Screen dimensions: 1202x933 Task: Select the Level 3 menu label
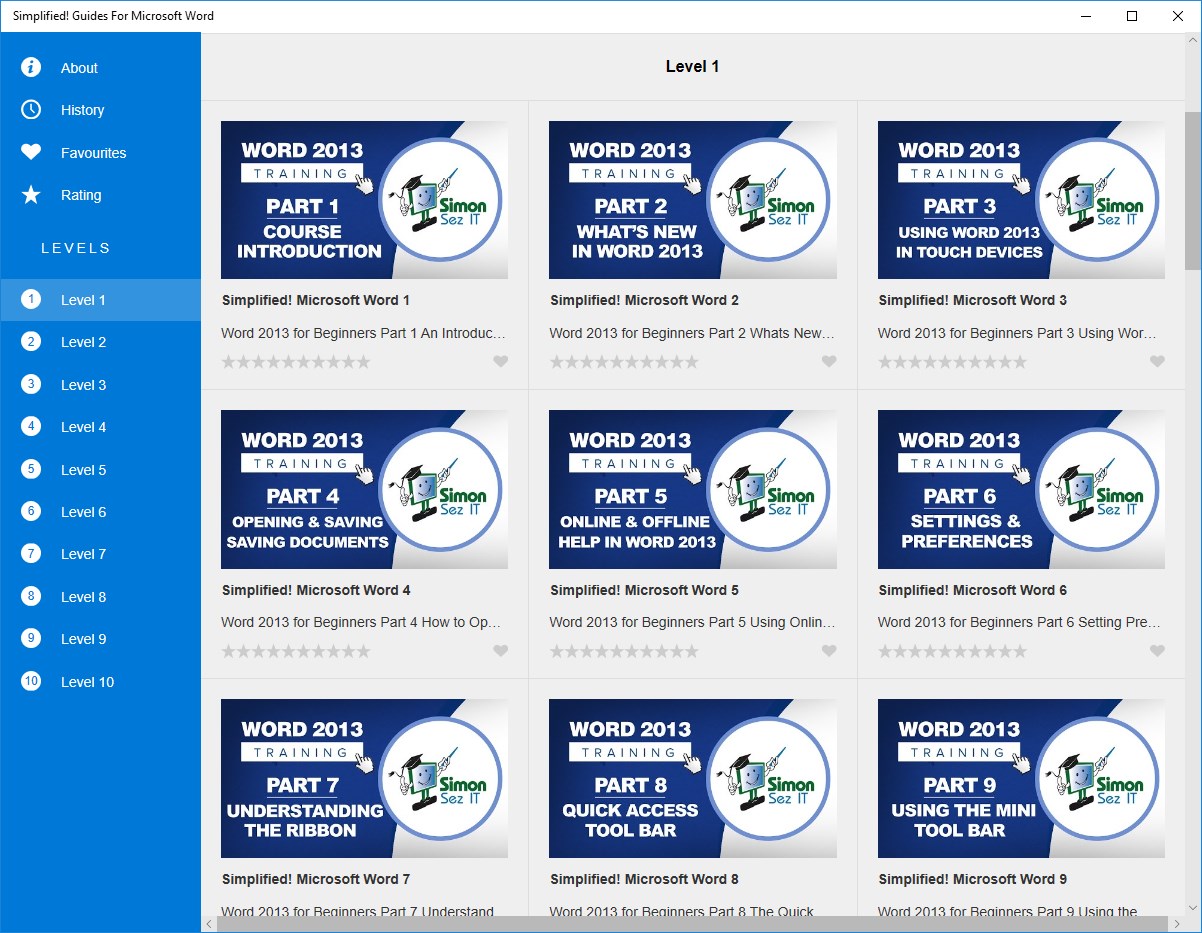[x=83, y=385]
